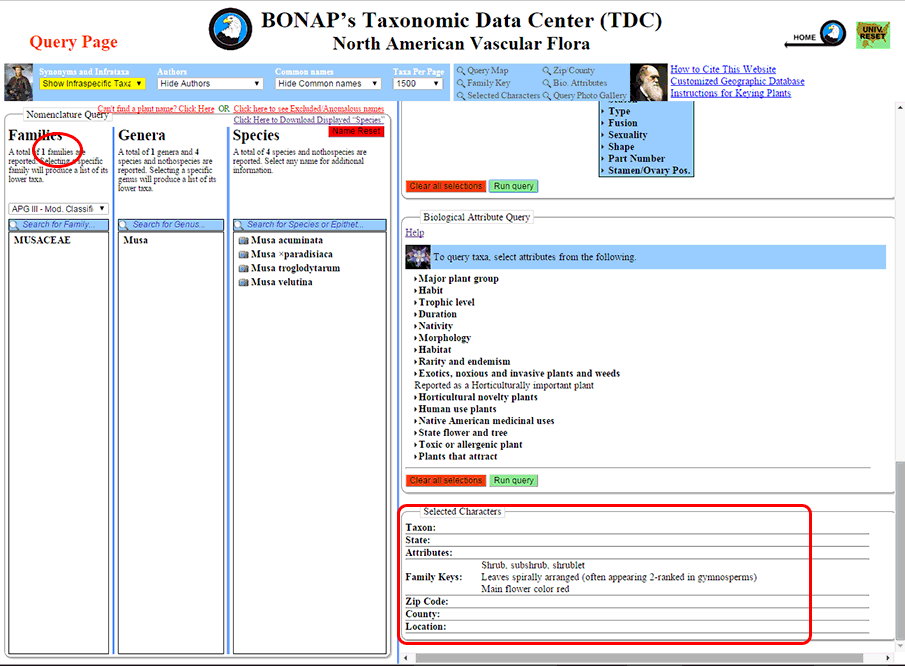Go to HOME via the eagle icon
The width and height of the screenshot is (905, 666).
(833, 33)
